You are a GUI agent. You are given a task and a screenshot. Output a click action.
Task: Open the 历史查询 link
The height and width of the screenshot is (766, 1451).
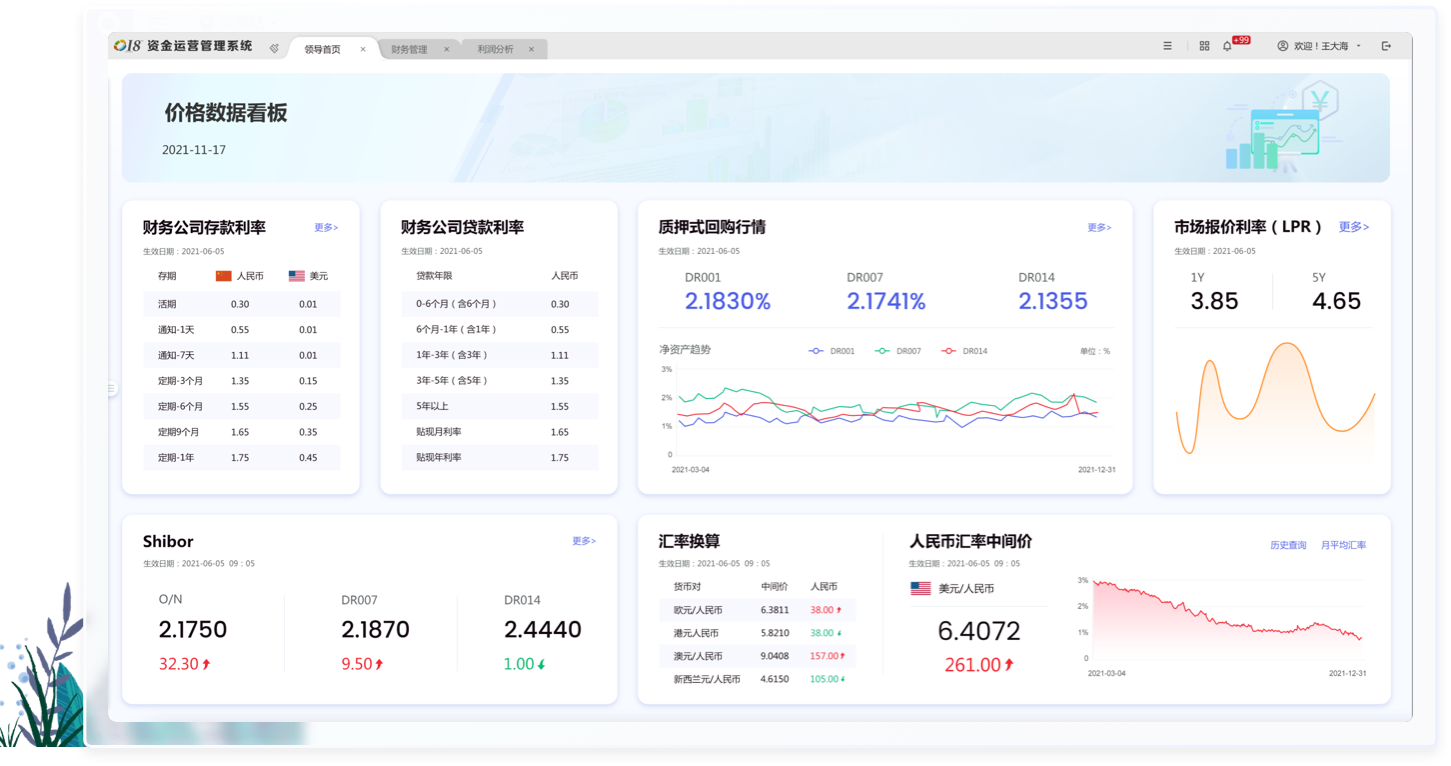[x=1288, y=545]
